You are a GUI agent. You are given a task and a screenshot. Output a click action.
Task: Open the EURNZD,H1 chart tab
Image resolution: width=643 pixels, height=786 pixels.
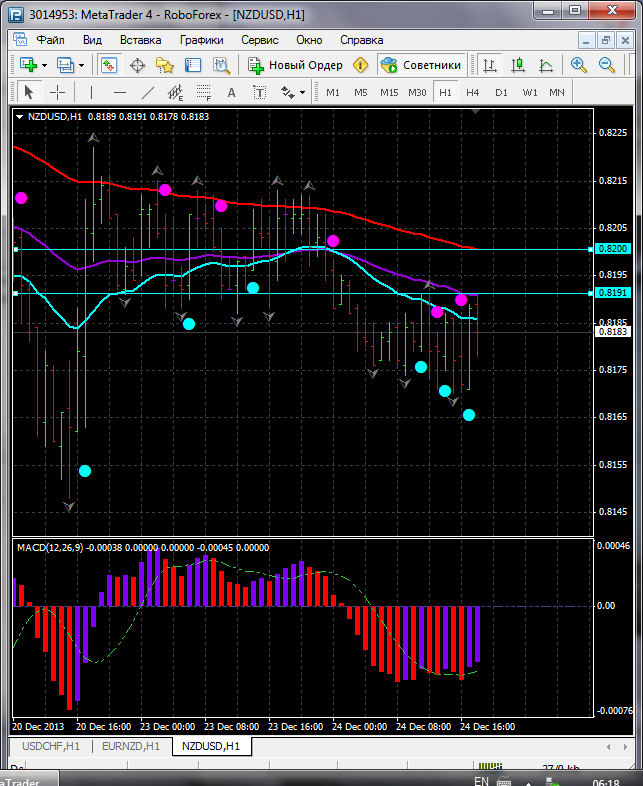coord(131,746)
